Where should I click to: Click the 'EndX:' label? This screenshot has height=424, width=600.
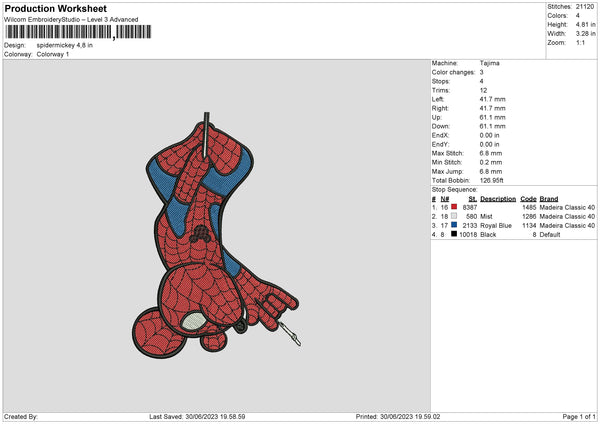click(440, 135)
